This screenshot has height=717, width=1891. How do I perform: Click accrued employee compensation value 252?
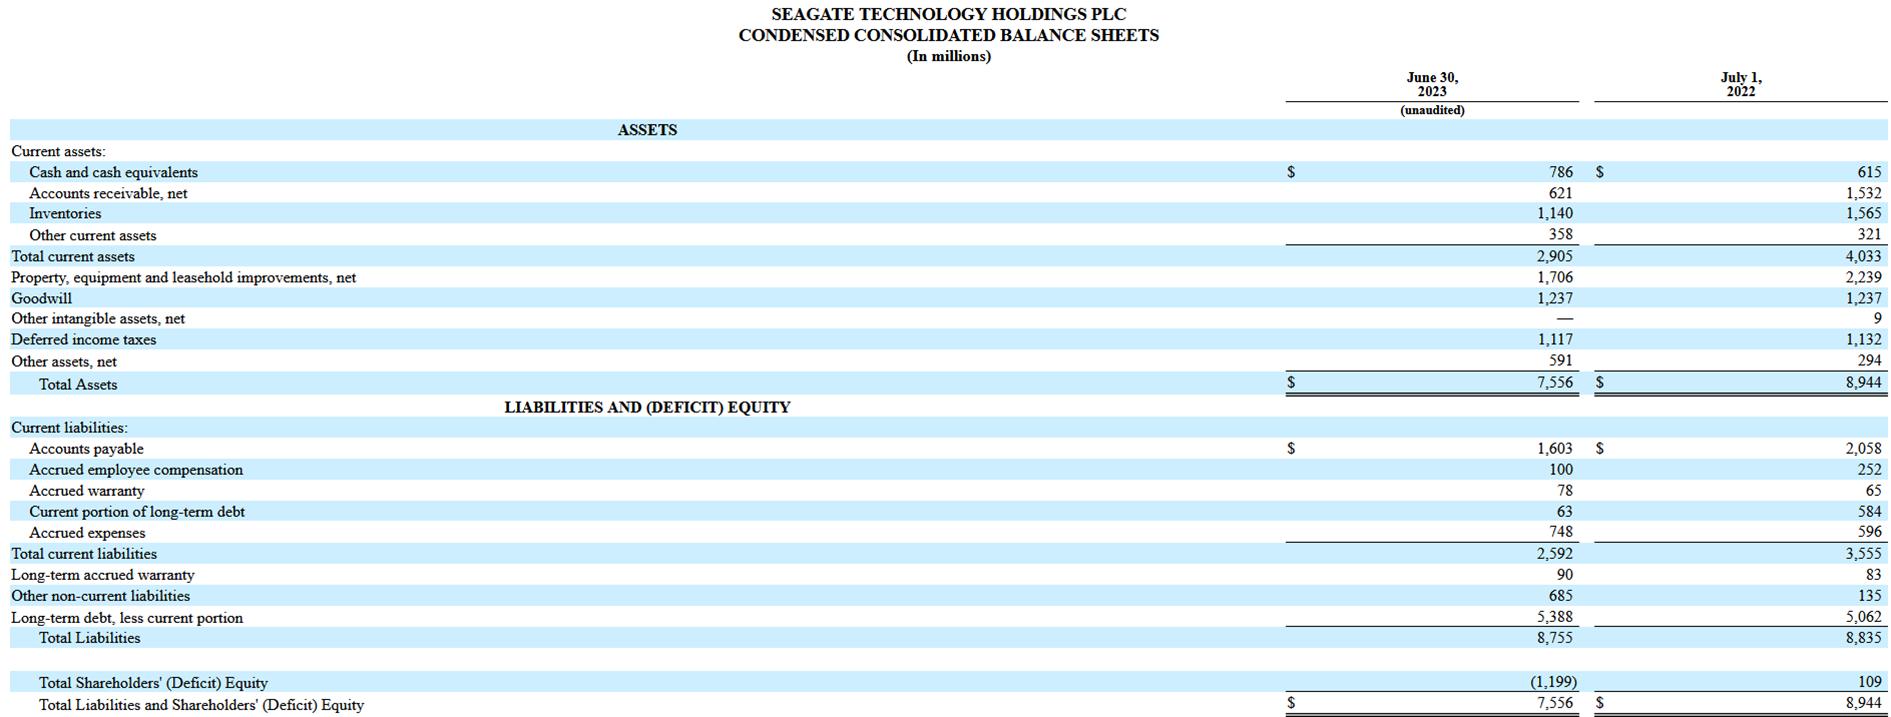(x=1869, y=469)
